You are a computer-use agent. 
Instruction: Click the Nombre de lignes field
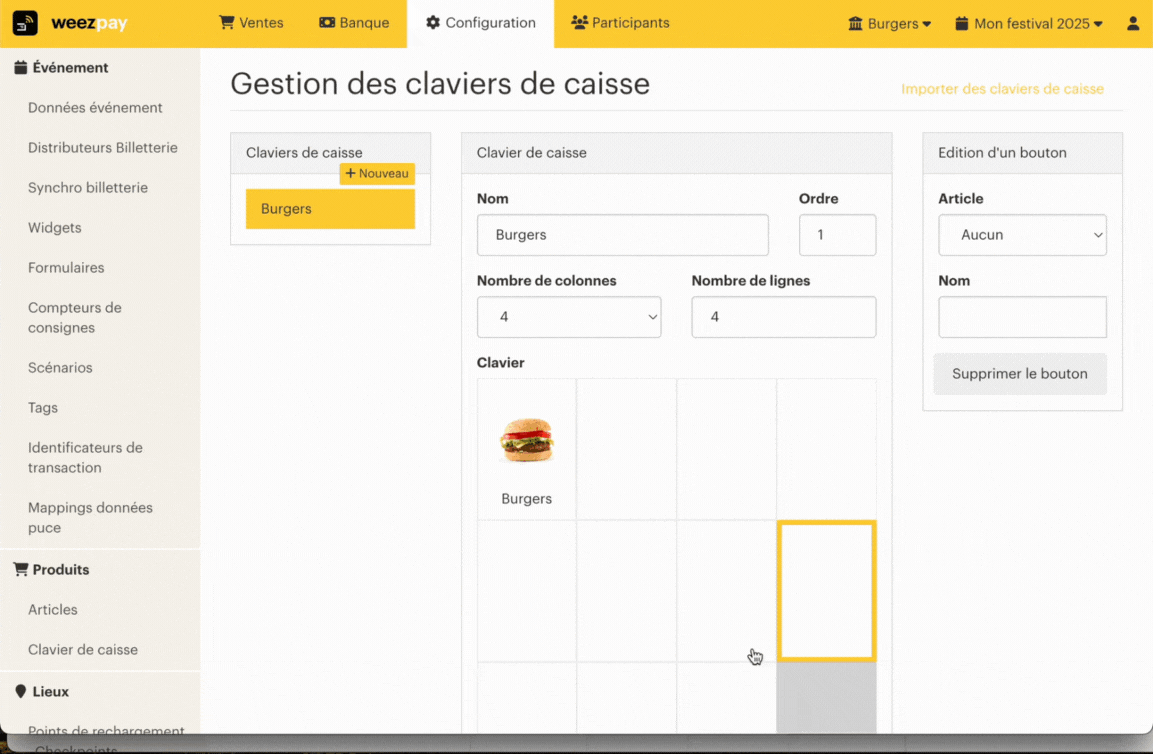tap(784, 317)
